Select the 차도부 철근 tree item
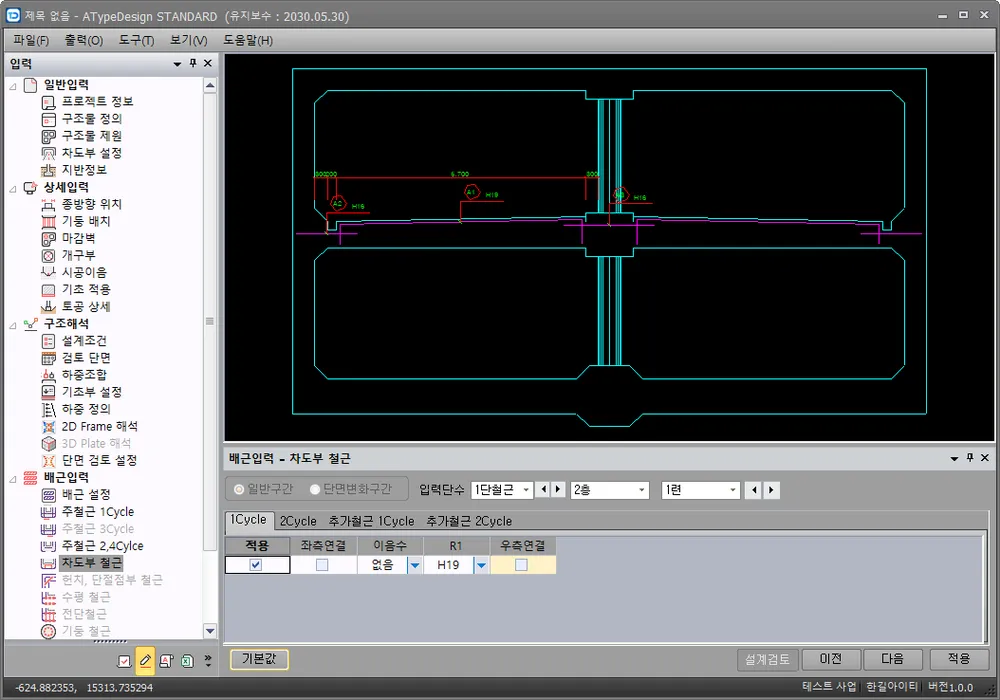The image size is (1000, 700). coord(92,563)
